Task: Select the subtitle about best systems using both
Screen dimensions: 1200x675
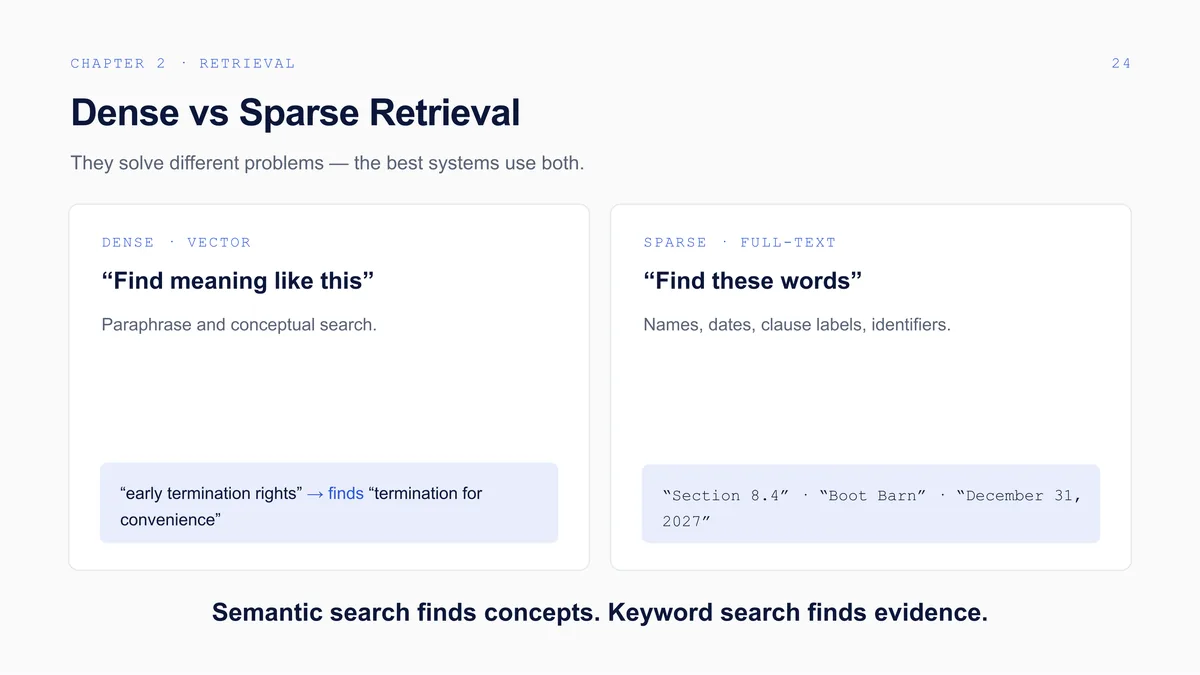Action: pos(327,162)
